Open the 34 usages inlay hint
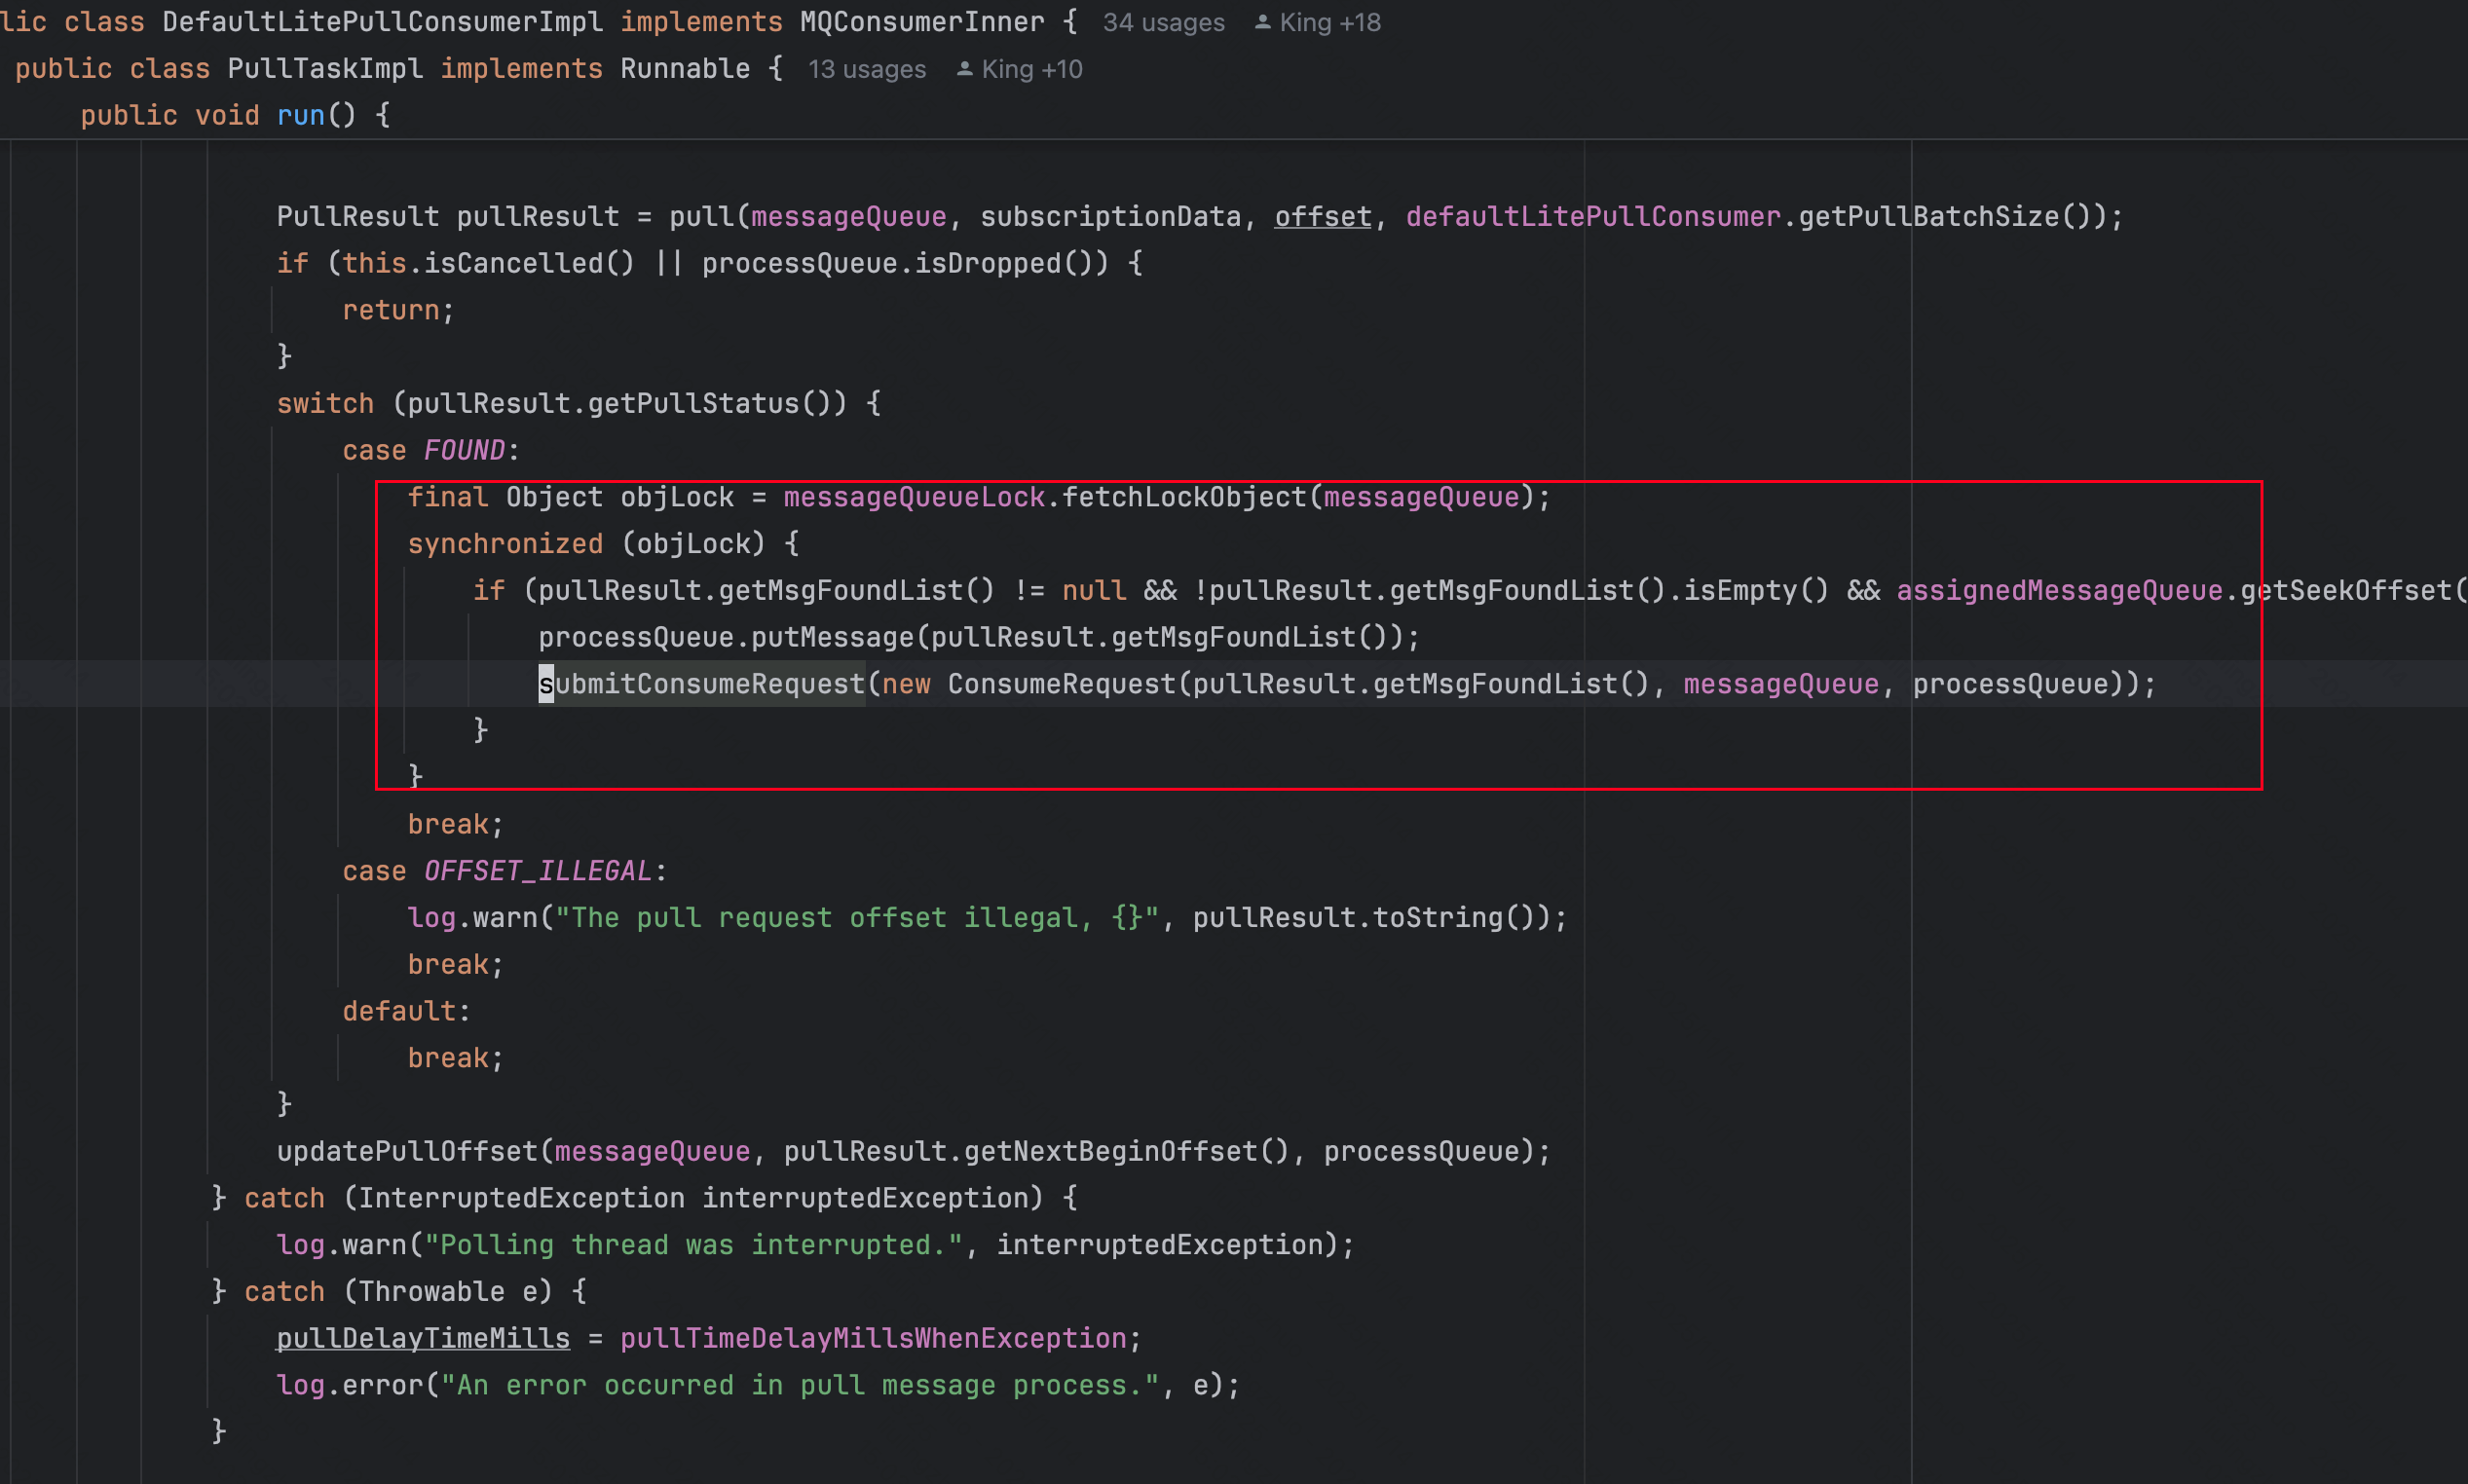Image resolution: width=2468 pixels, height=1484 pixels. [1163, 22]
